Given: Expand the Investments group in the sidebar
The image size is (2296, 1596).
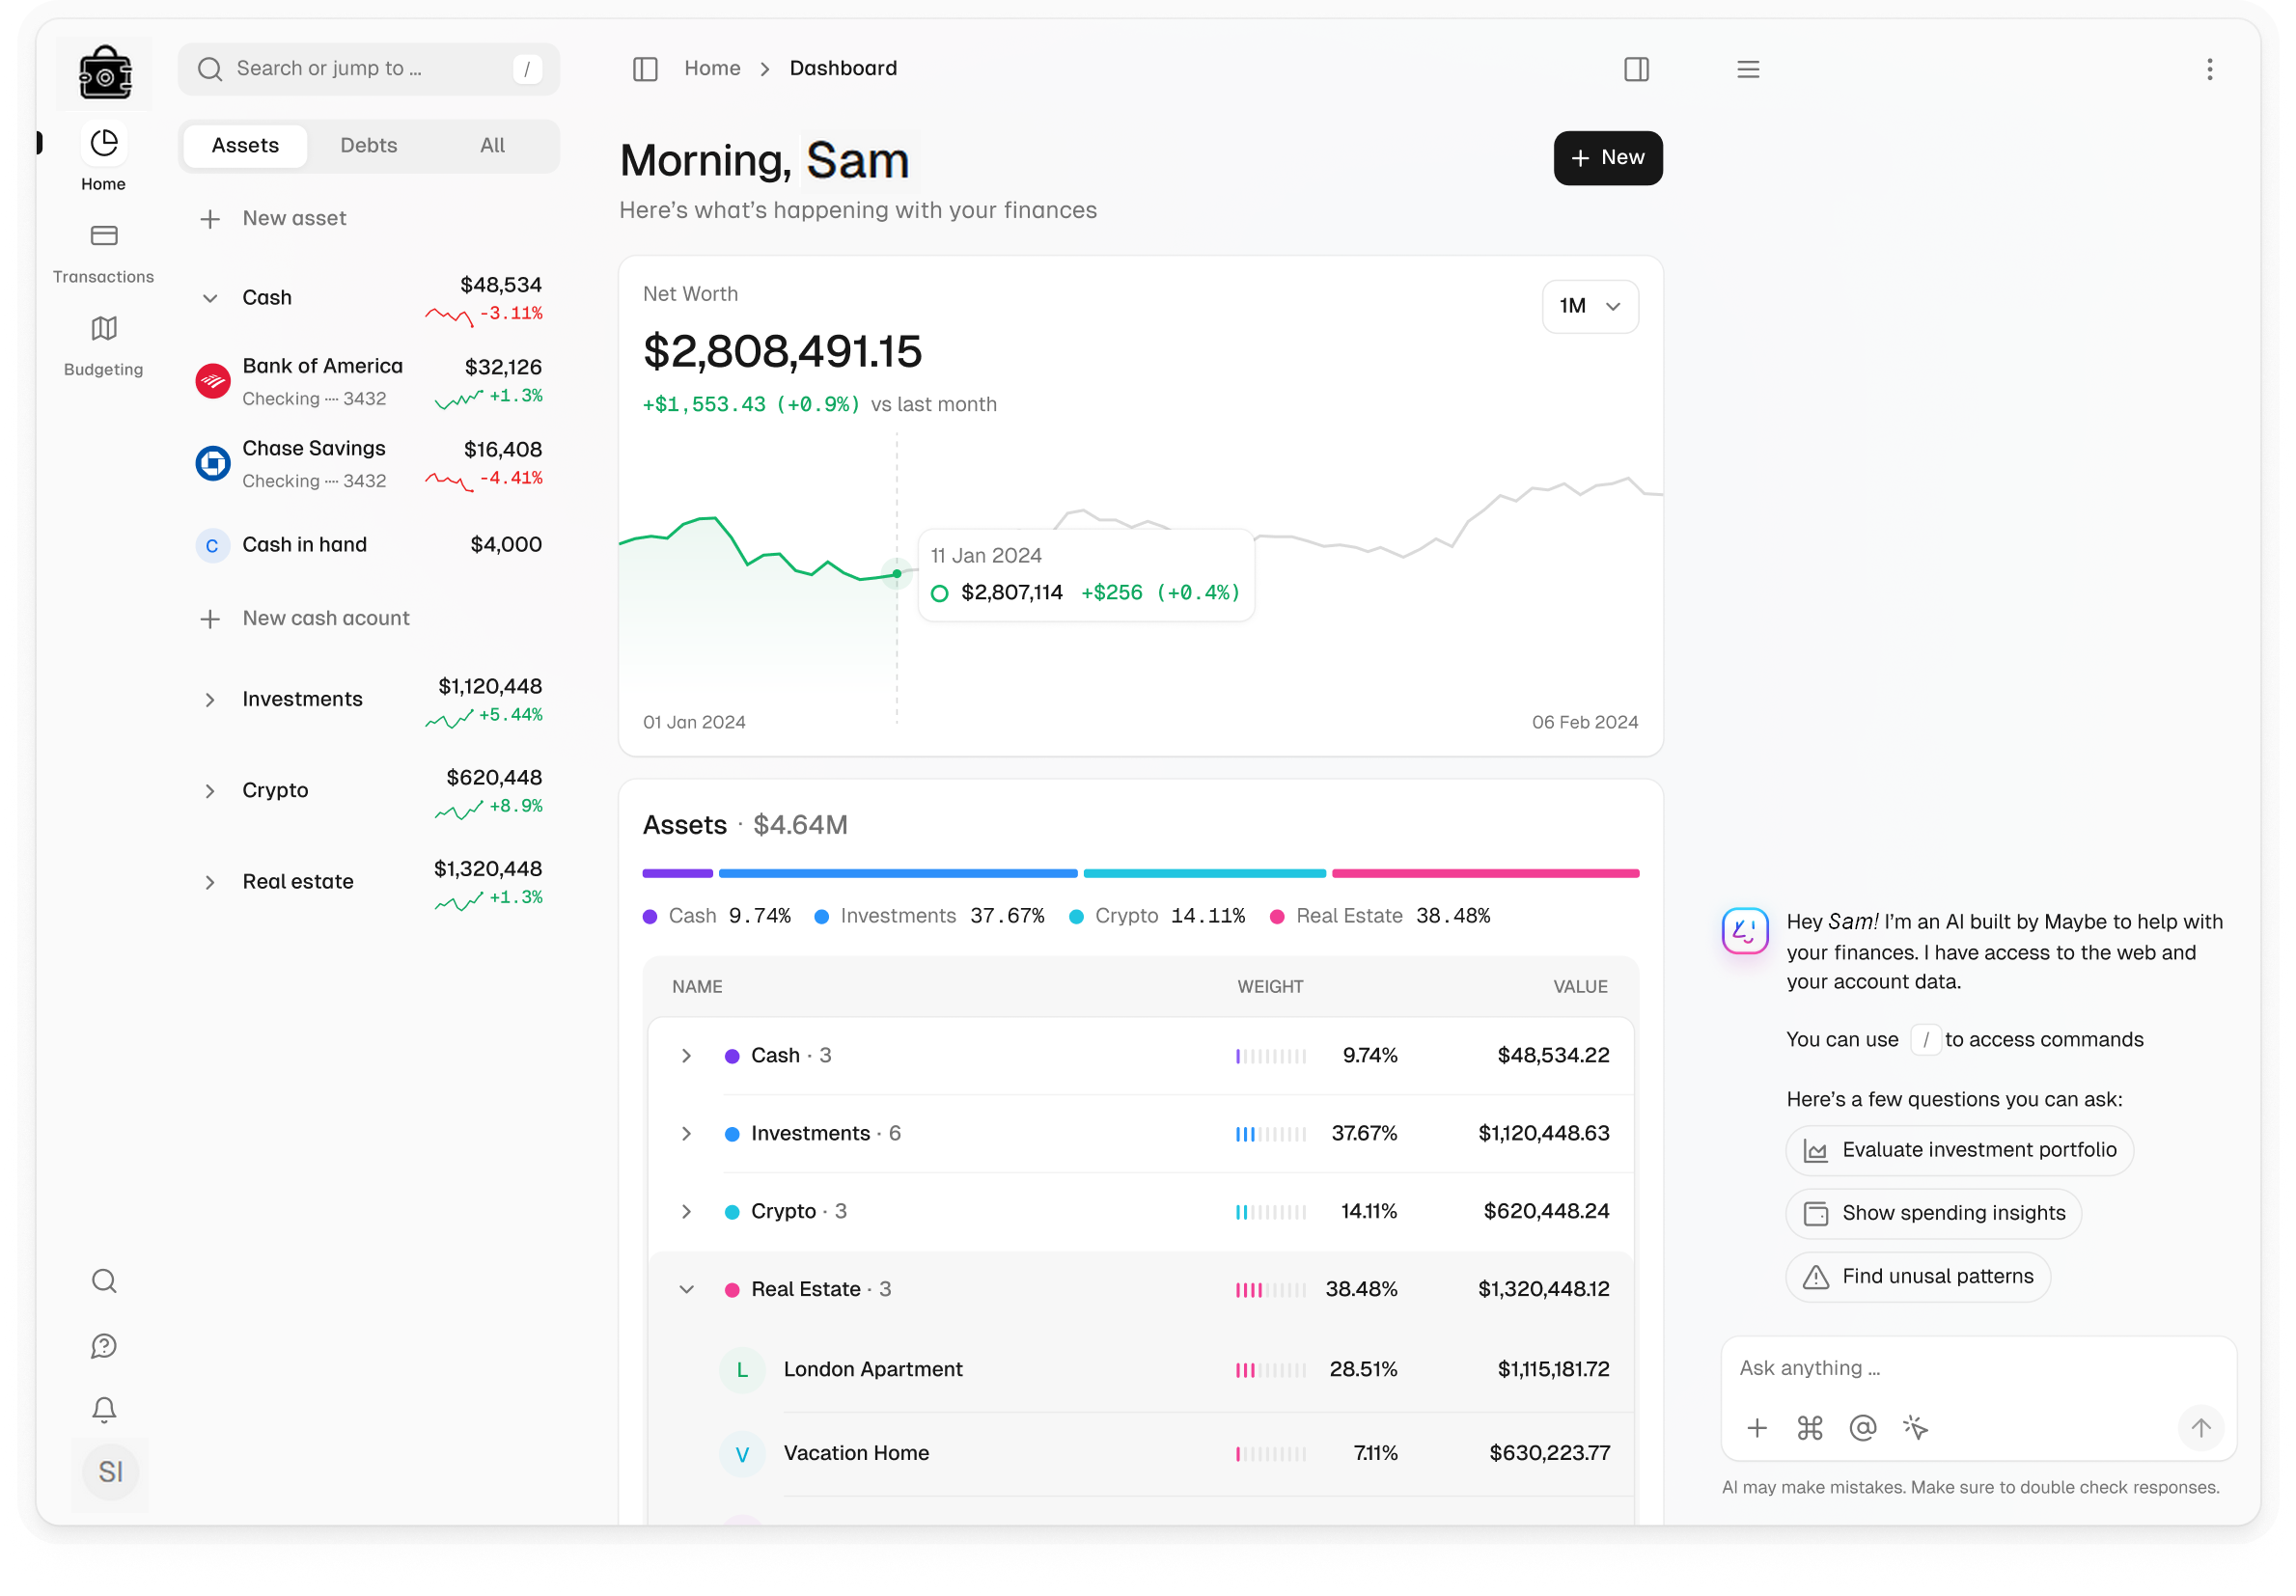Looking at the screenshot, I should (x=210, y=699).
